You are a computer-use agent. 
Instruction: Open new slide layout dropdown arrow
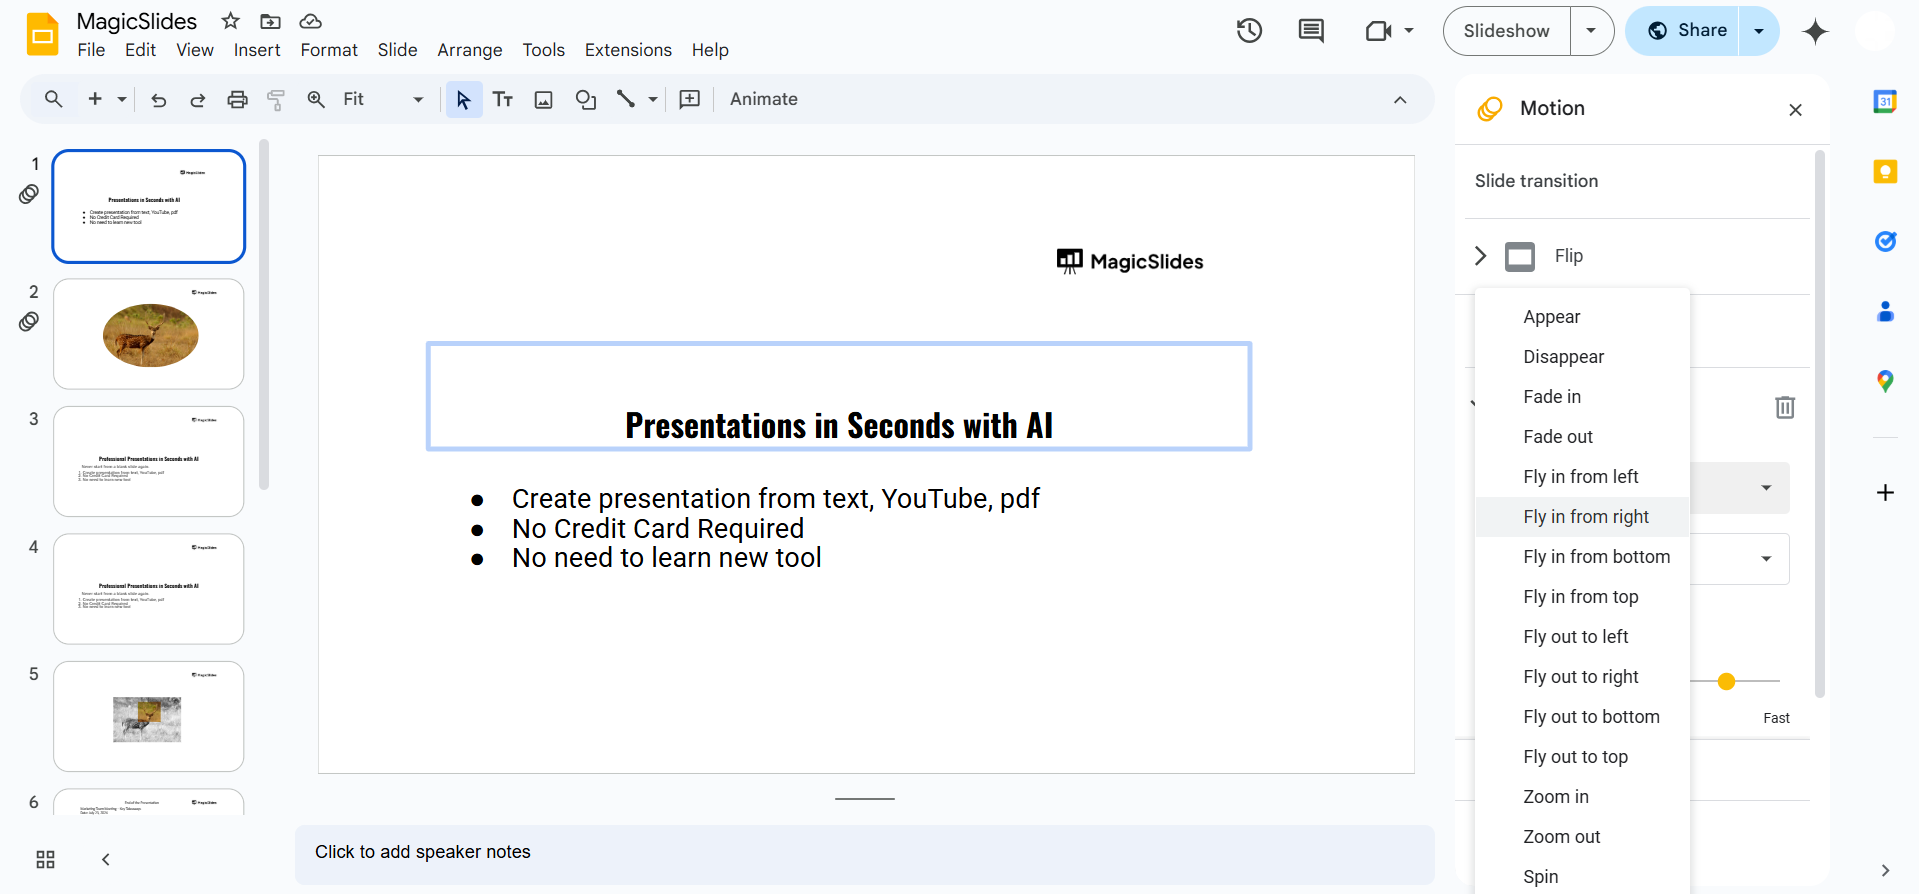122,99
